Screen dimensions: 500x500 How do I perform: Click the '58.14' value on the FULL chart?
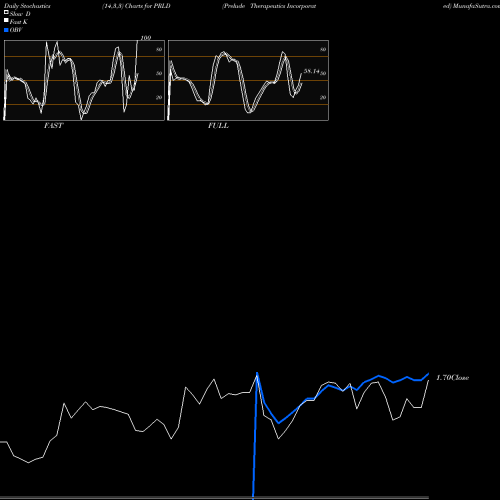(312, 71)
